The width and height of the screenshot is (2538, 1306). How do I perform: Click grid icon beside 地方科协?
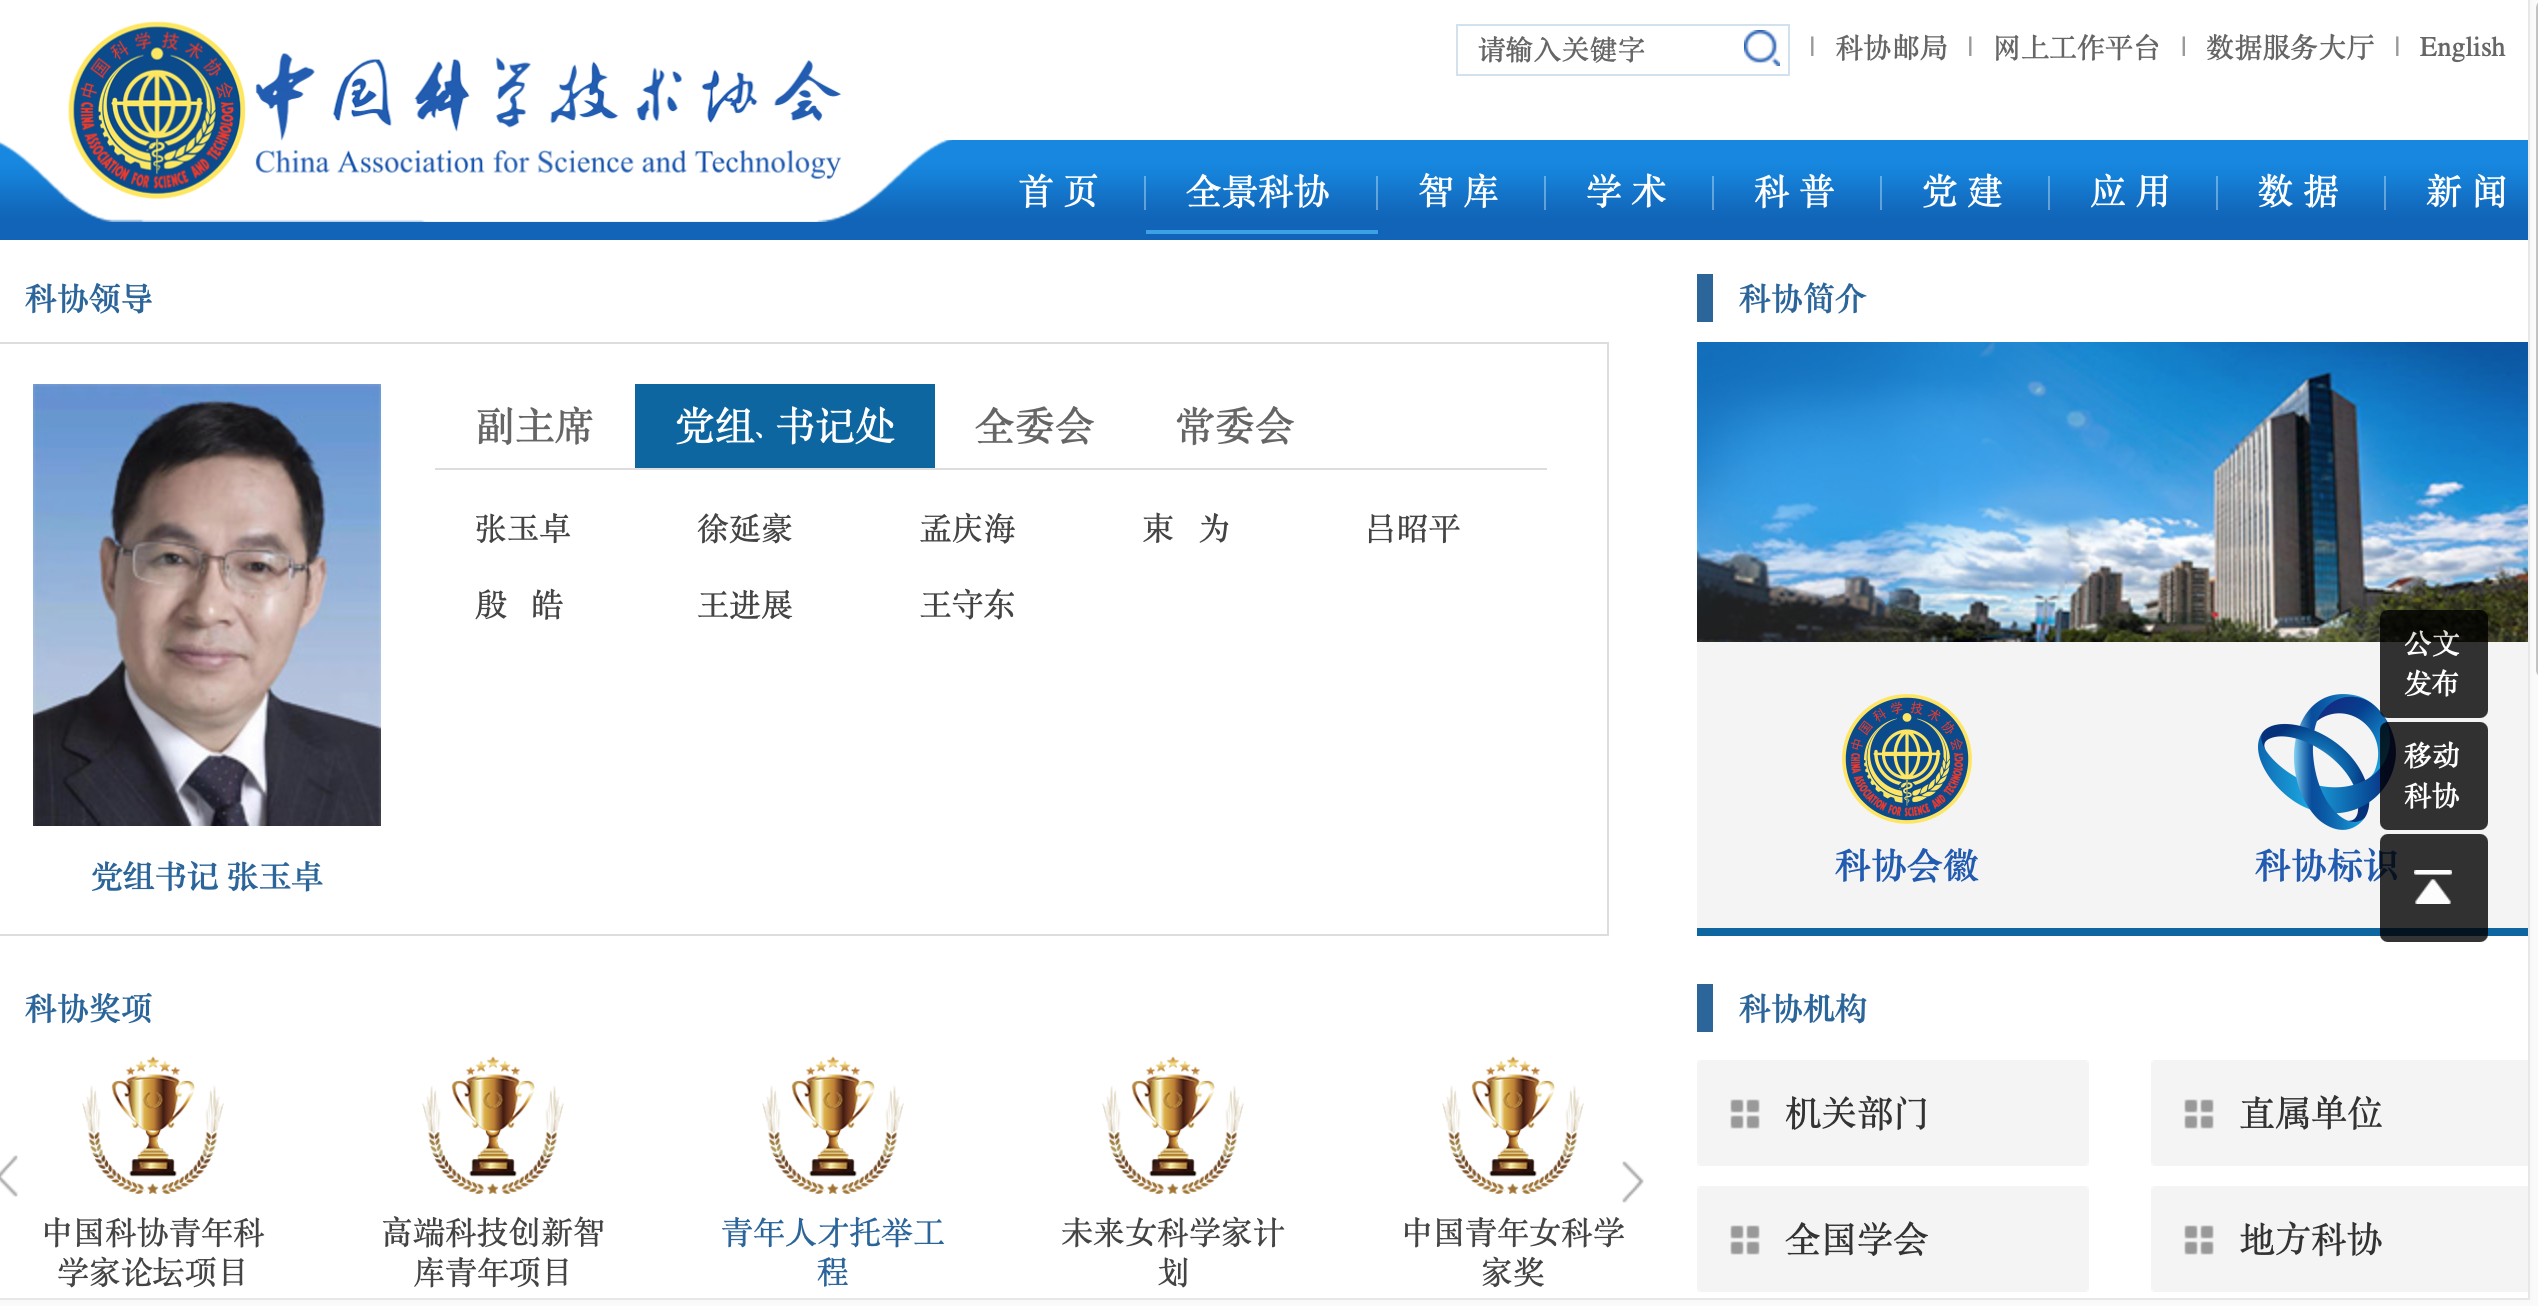click(x=2199, y=1240)
